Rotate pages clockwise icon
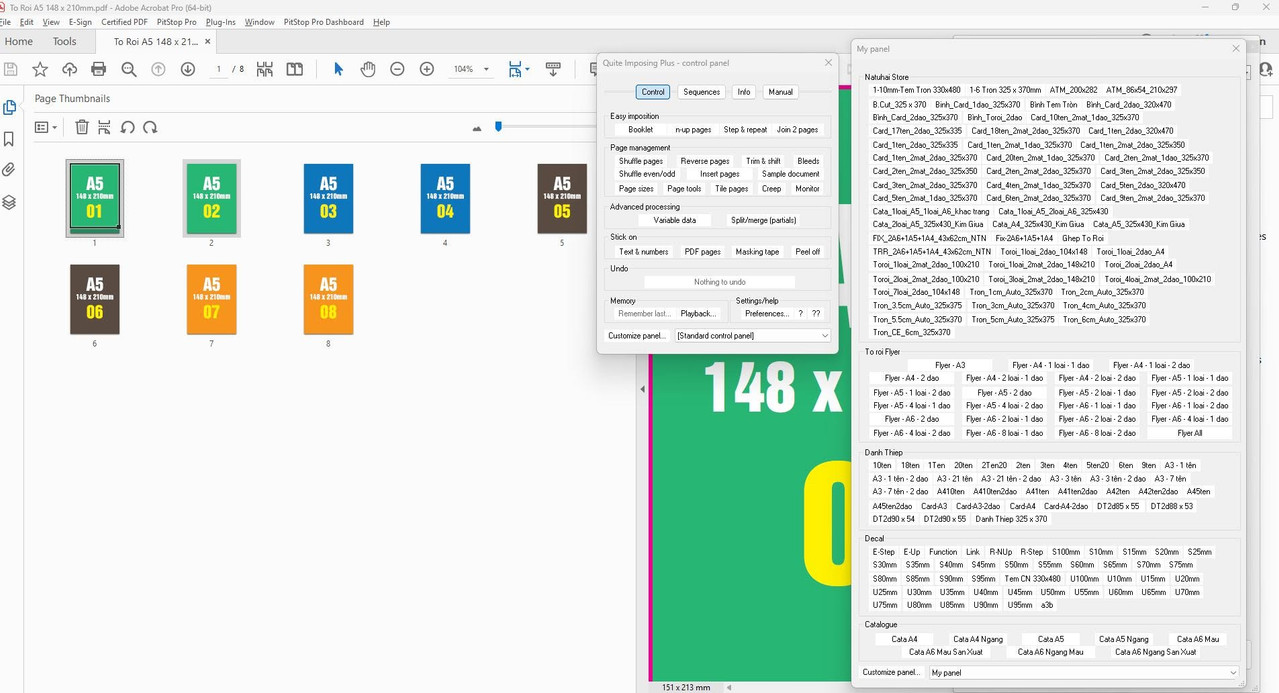 coord(150,127)
